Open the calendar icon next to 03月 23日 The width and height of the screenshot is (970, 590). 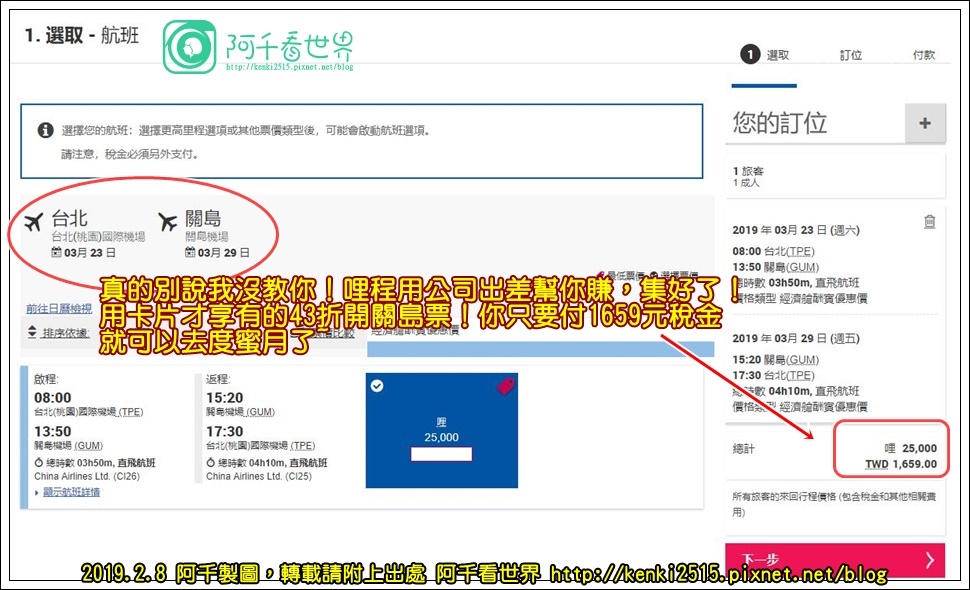pyautogui.click(x=56, y=252)
